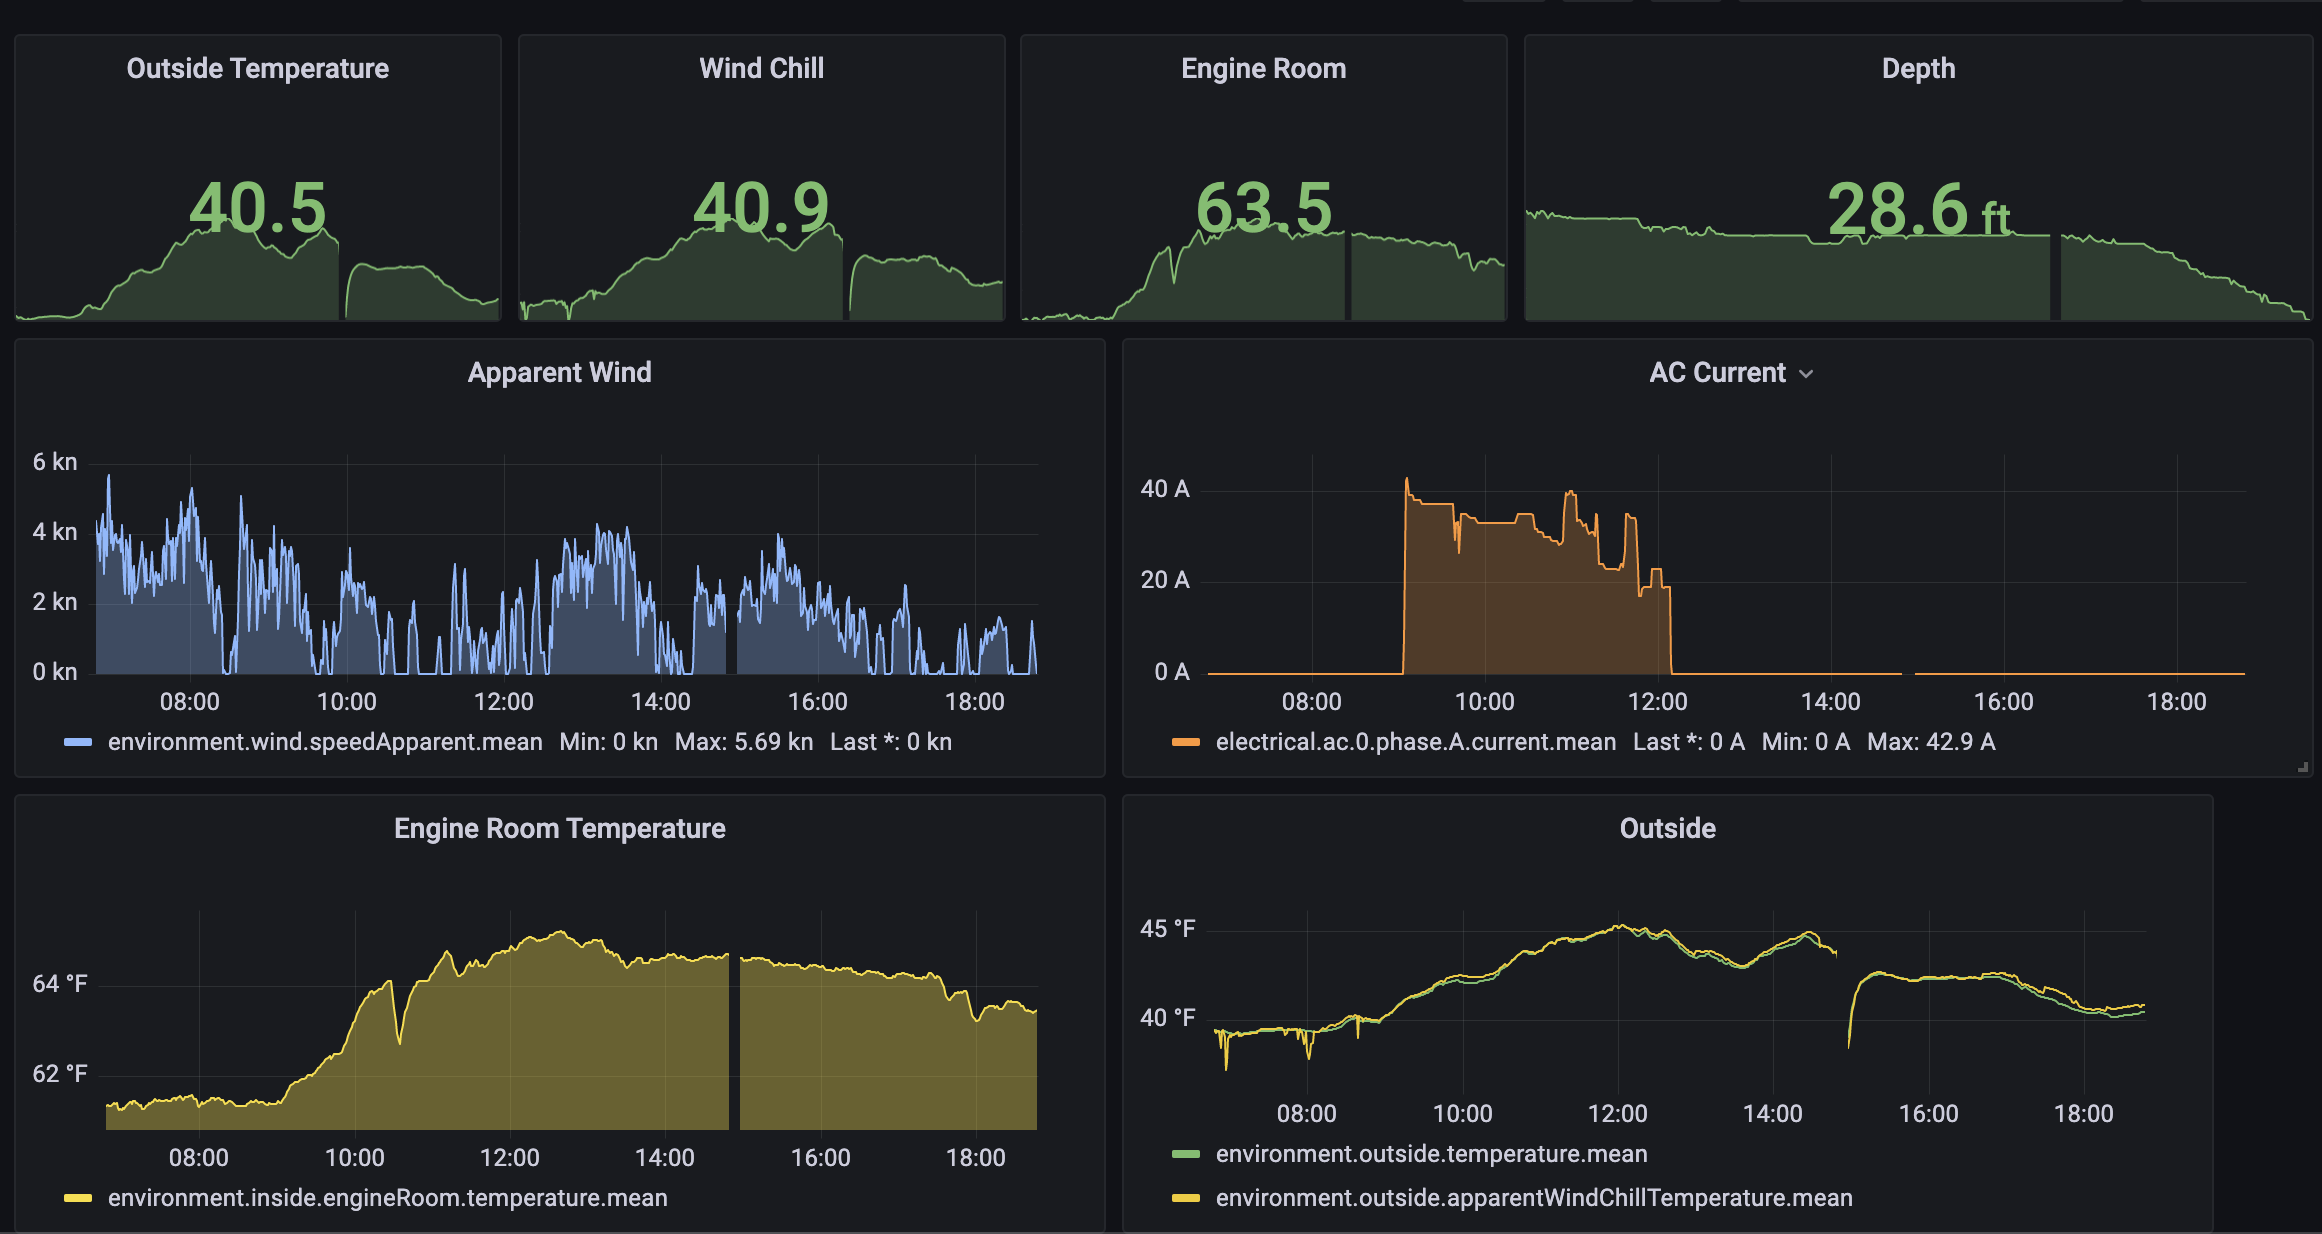Toggle environment.wind.speedApparent.mean series visibility
Image resolution: width=2322 pixels, height=1234 pixels.
(x=325, y=742)
